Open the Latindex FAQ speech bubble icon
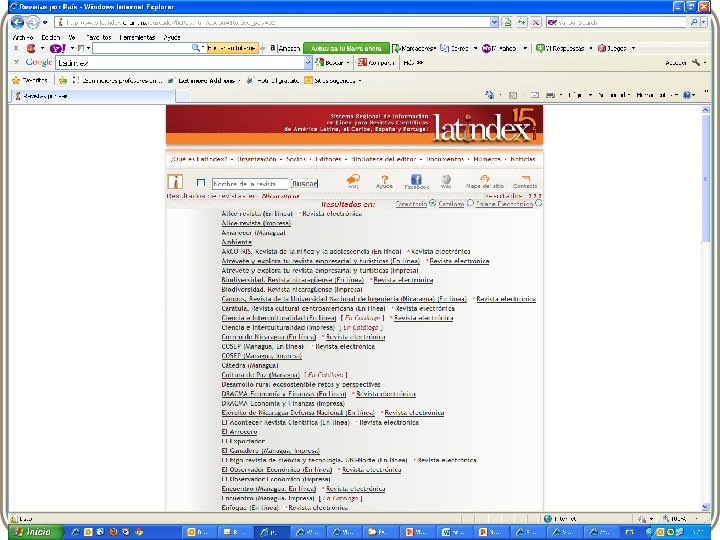 coord(353,181)
